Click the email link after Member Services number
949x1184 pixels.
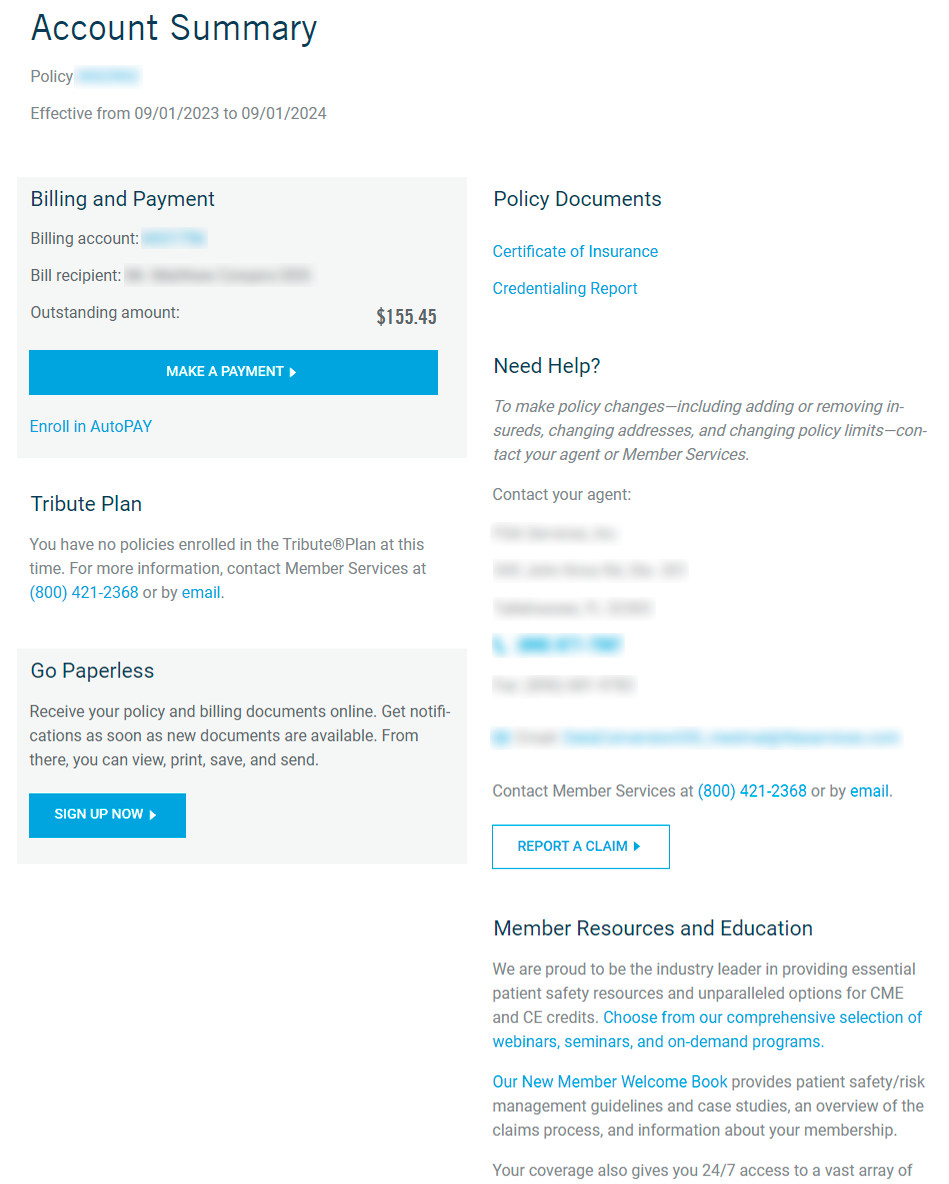(x=869, y=791)
